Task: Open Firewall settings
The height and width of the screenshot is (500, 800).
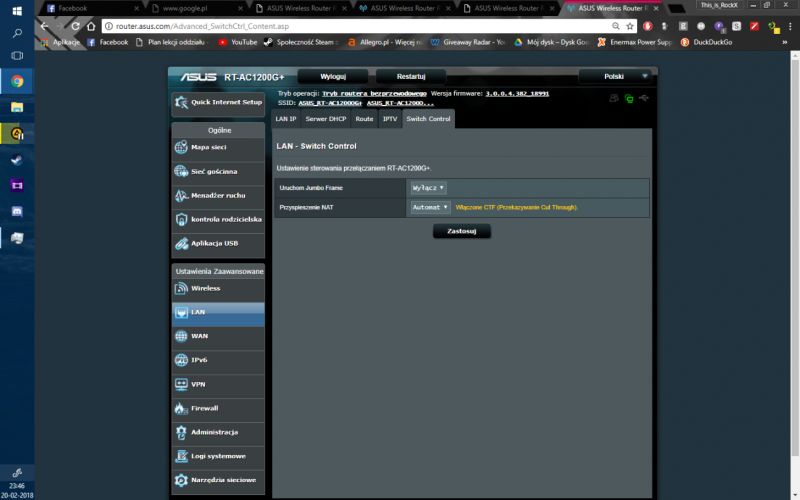Action: (218, 408)
